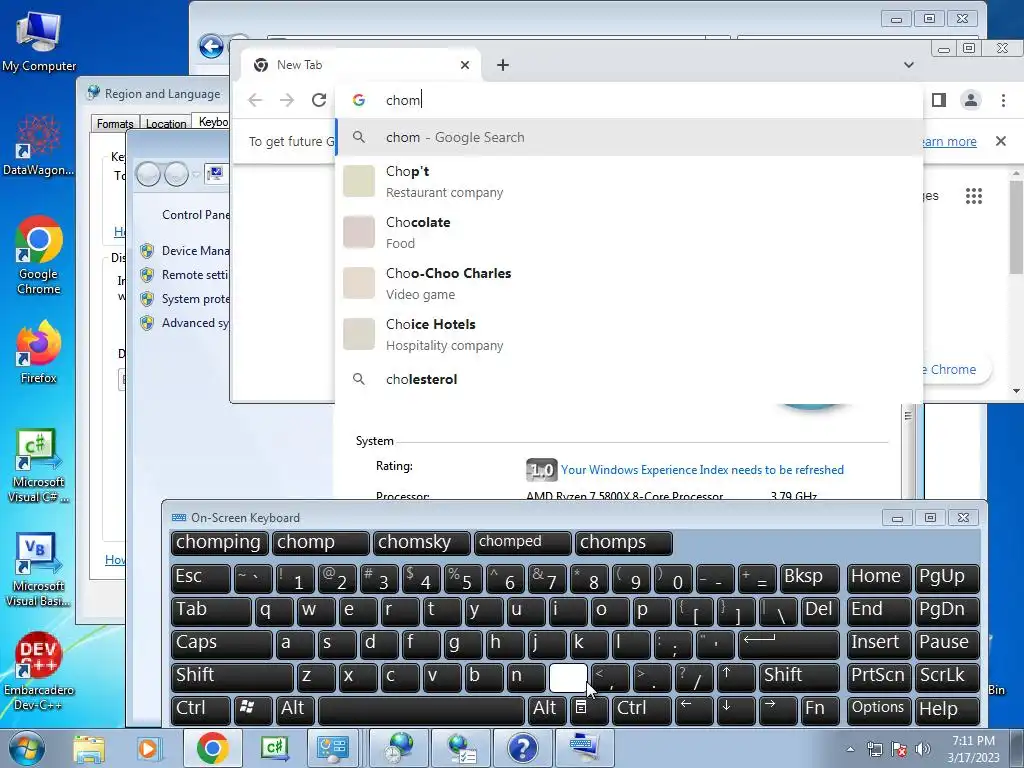Click the volume speaker tray icon

tap(922, 748)
